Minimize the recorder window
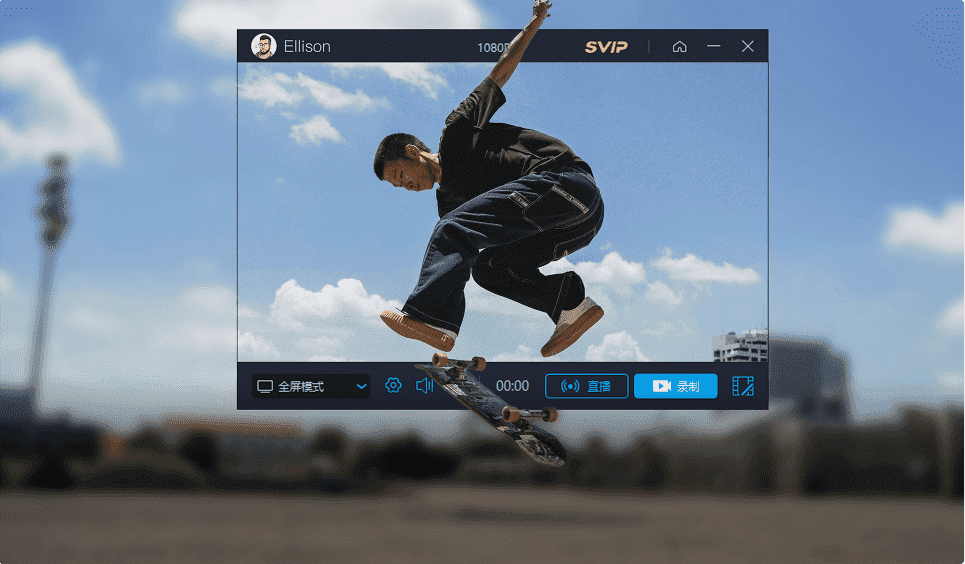965x564 pixels. point(713,47)
